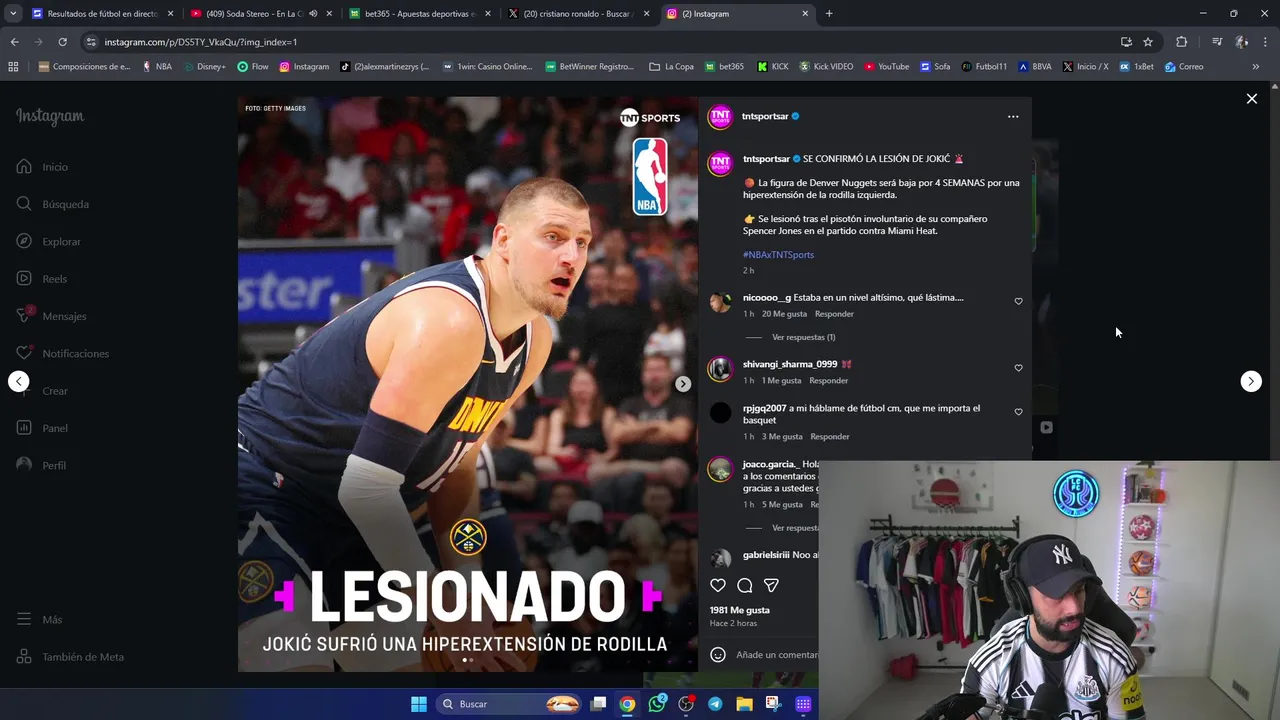Open Instagram Inicio from the sidebar
The image size is (1280, 720).
[42, 167]
